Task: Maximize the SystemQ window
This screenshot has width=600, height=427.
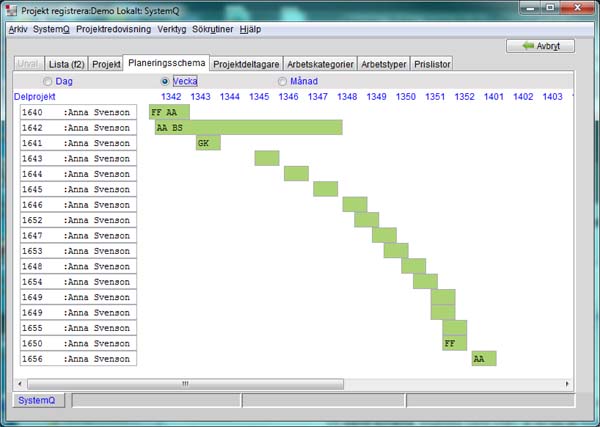Action: coord(550,8)
